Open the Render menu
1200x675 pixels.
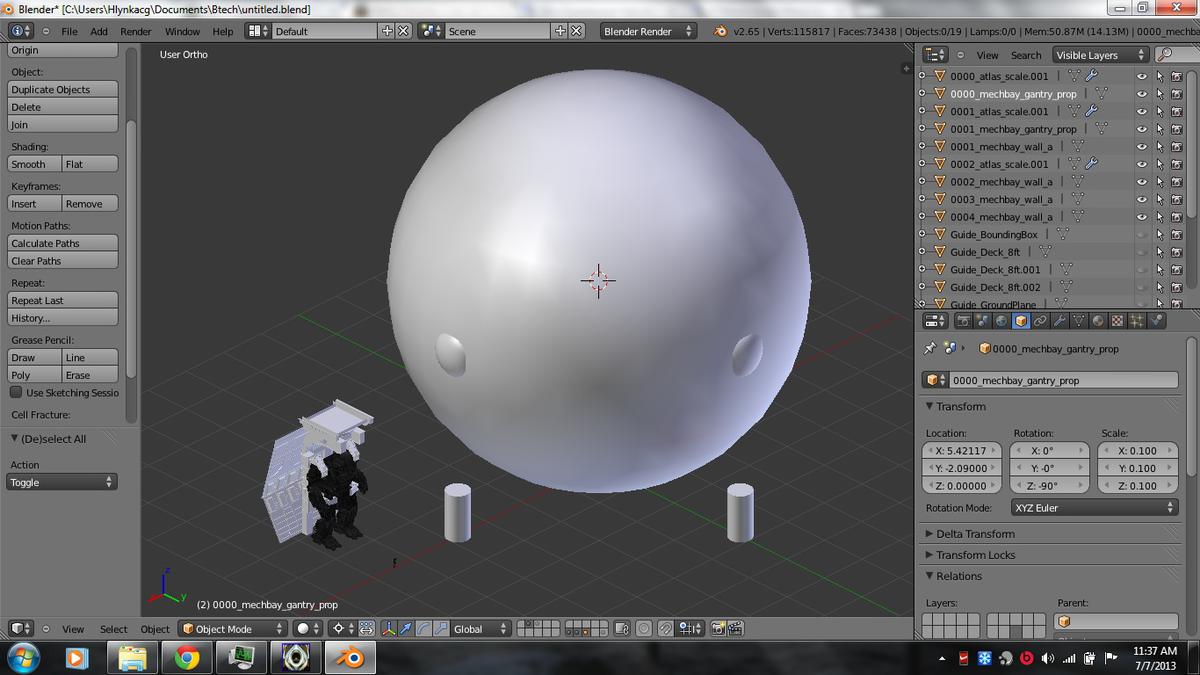[x=136, y=31]
